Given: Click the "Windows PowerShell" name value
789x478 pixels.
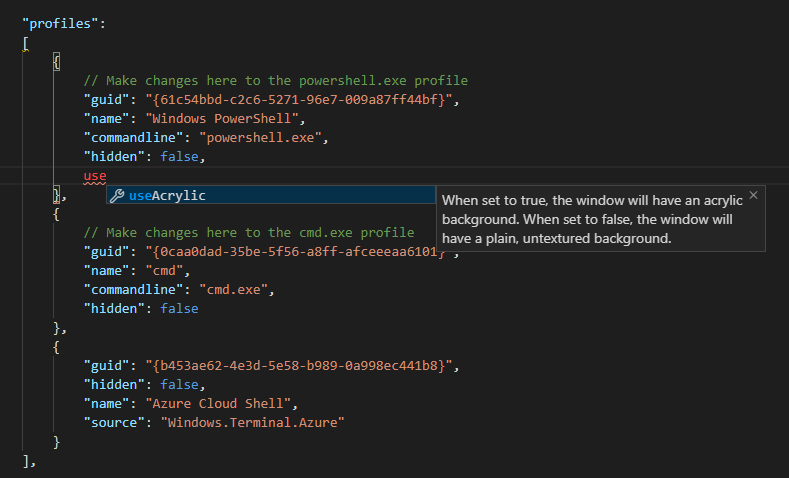Looking at the screenshot, I should (222, 119).
